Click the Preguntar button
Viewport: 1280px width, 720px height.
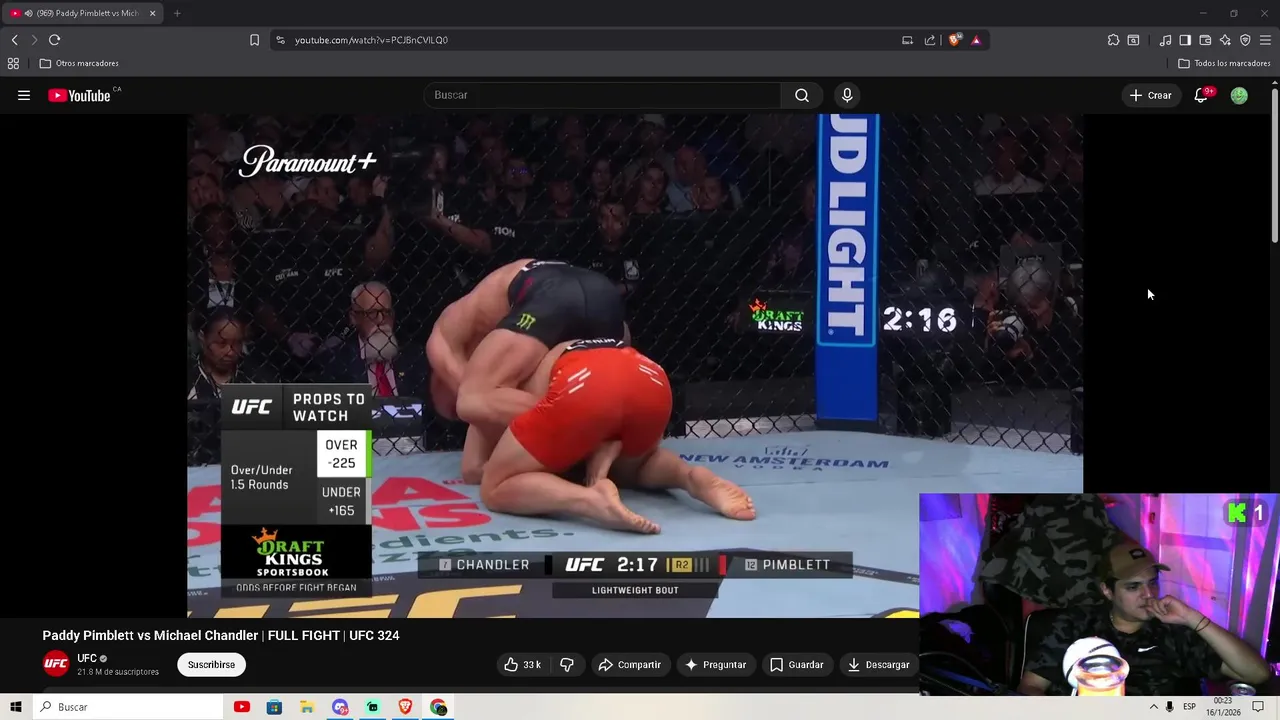(715, 664)
